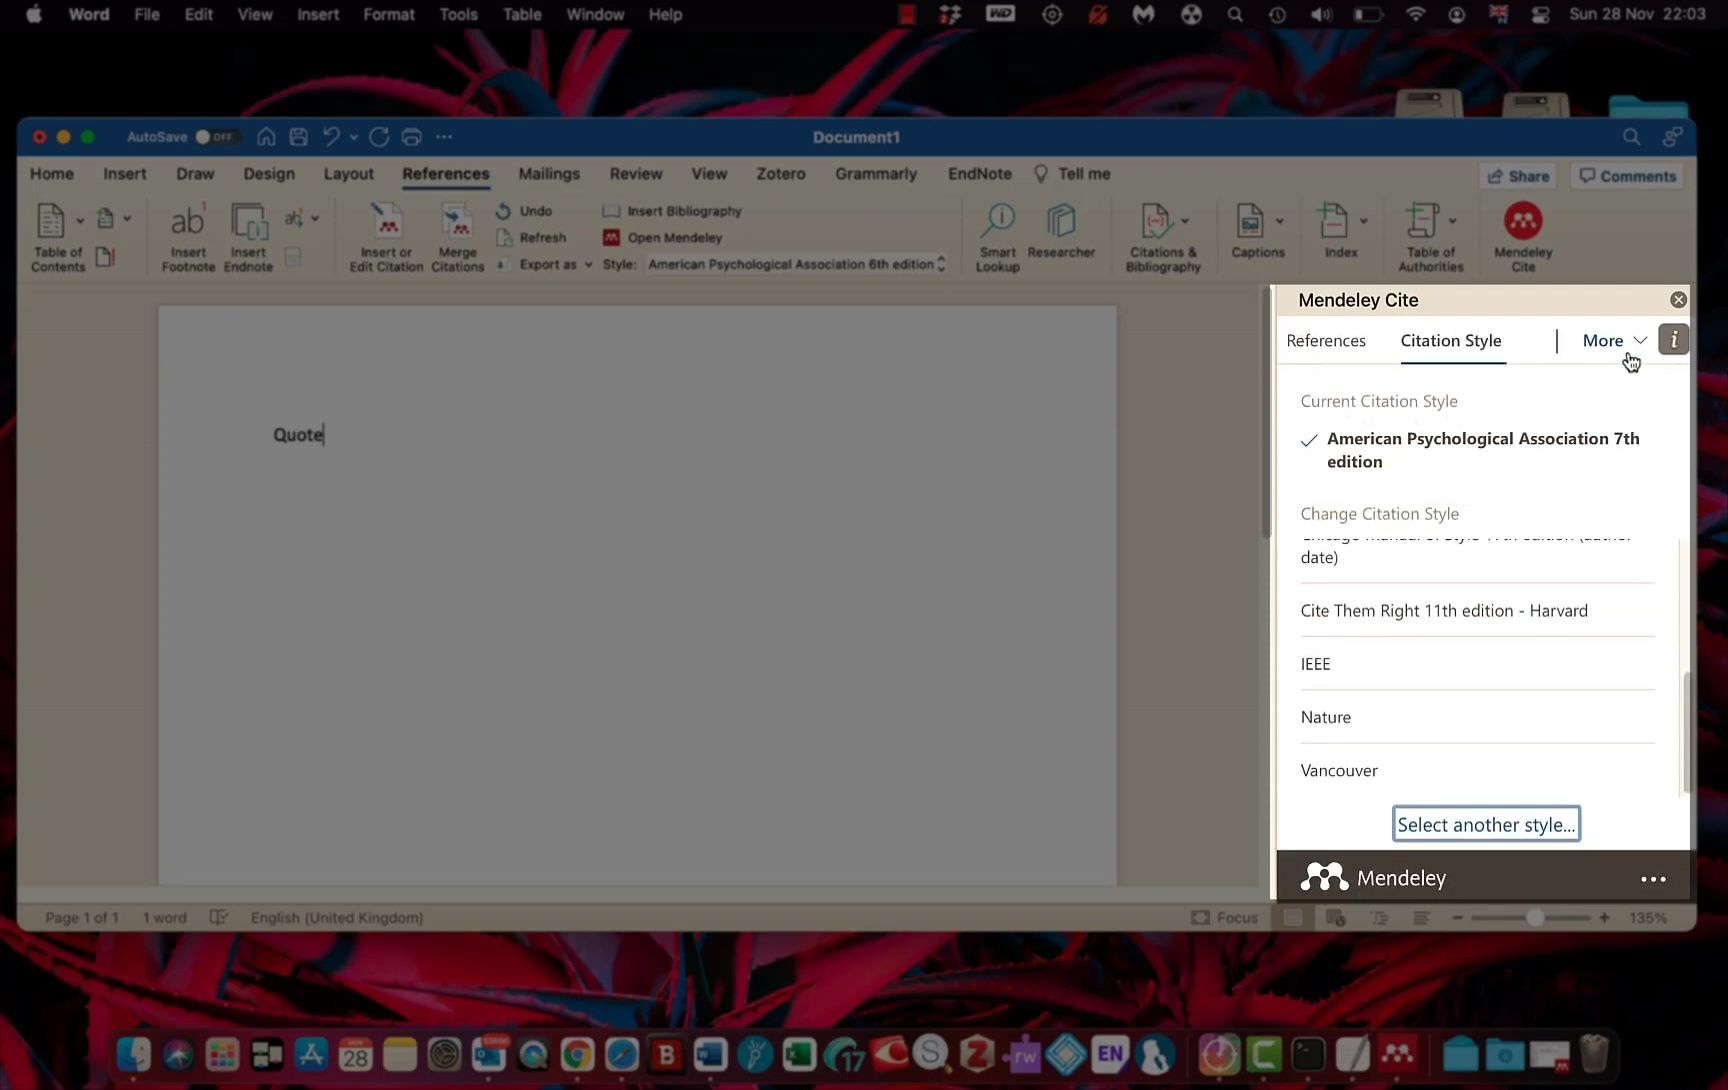The width and height of the screenshot is (1728, 1090).
Task: Open the Index tool
Action: point(1340,231)
